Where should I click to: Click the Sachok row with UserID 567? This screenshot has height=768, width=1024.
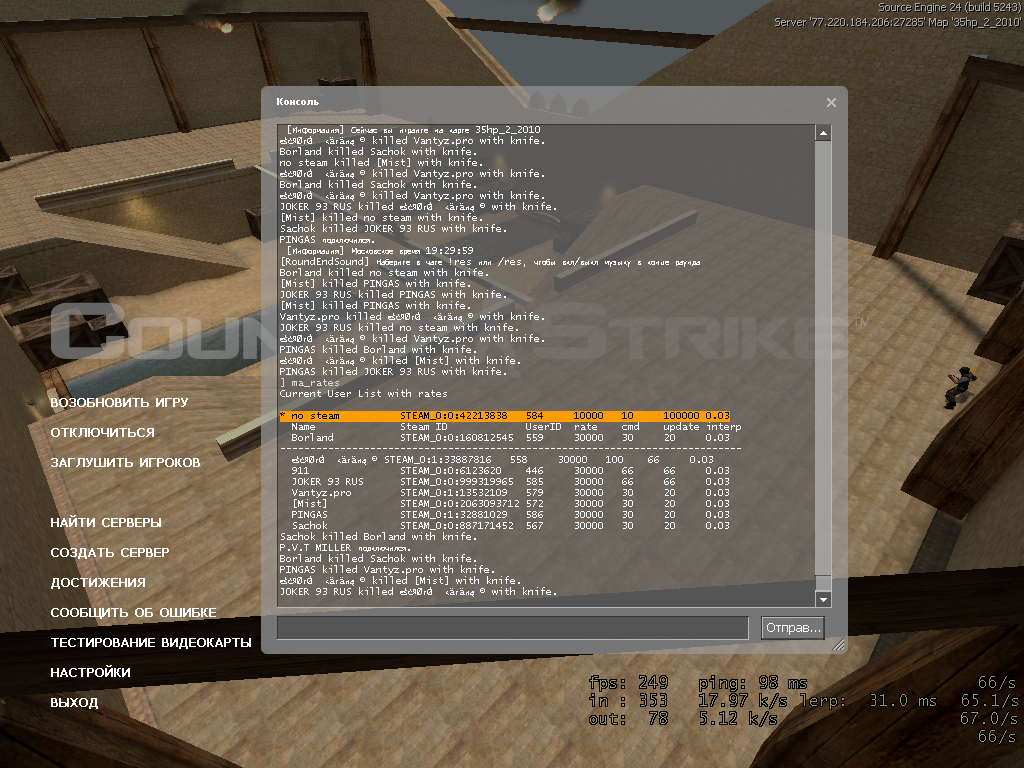(510, 526)
